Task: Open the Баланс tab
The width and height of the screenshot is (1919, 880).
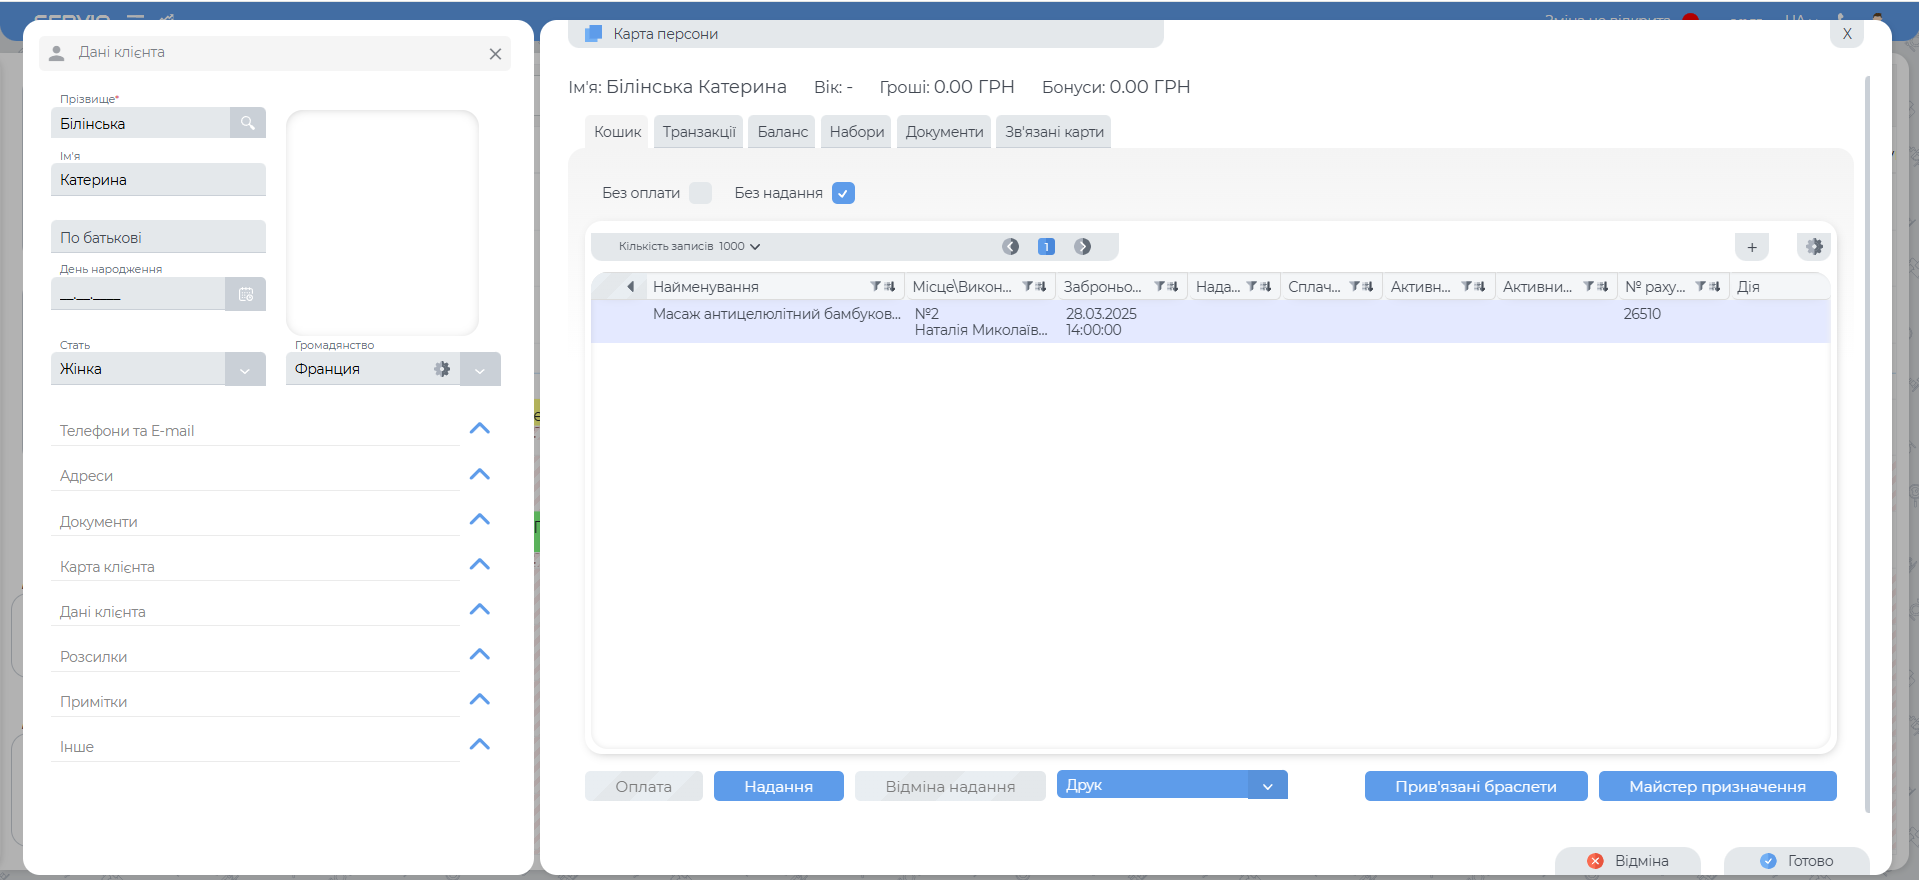Action: (x=782, y=132)
